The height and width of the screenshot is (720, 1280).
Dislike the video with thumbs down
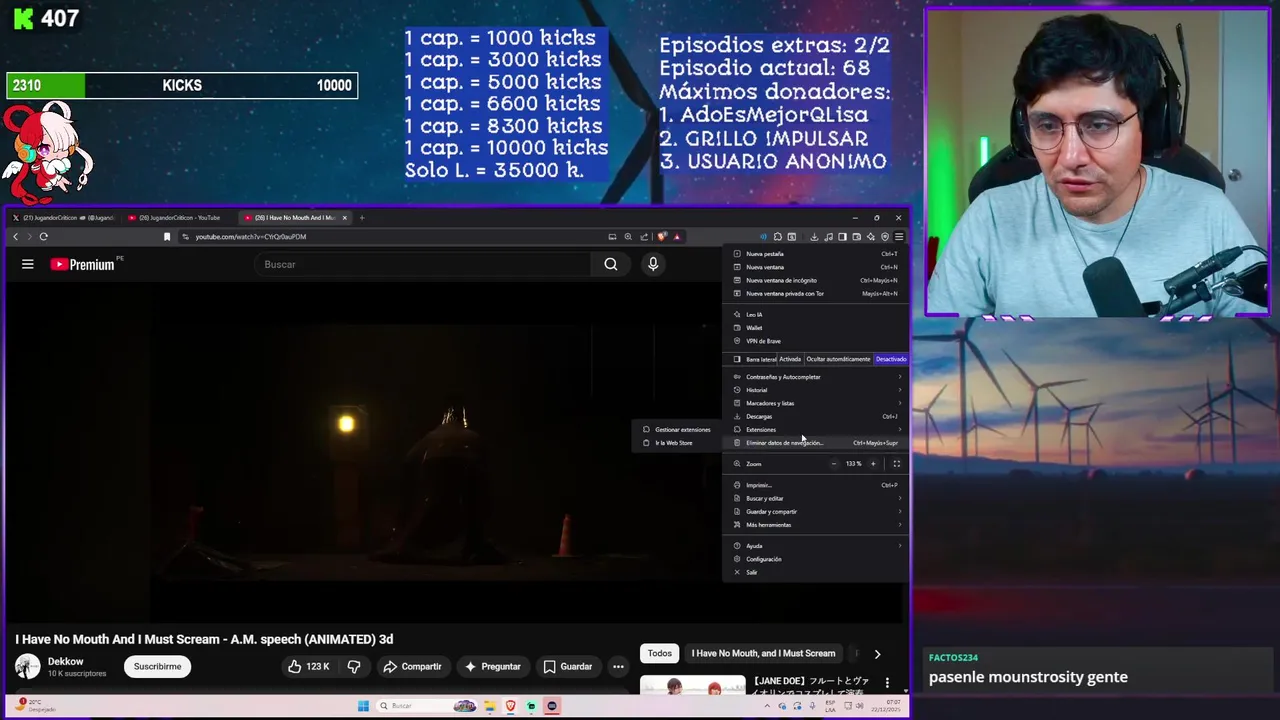pyautogui.click(x=354, y=666)
